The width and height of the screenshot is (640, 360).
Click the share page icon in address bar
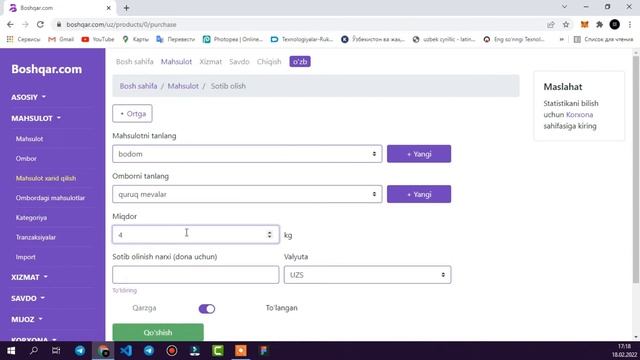coord(551,24)
